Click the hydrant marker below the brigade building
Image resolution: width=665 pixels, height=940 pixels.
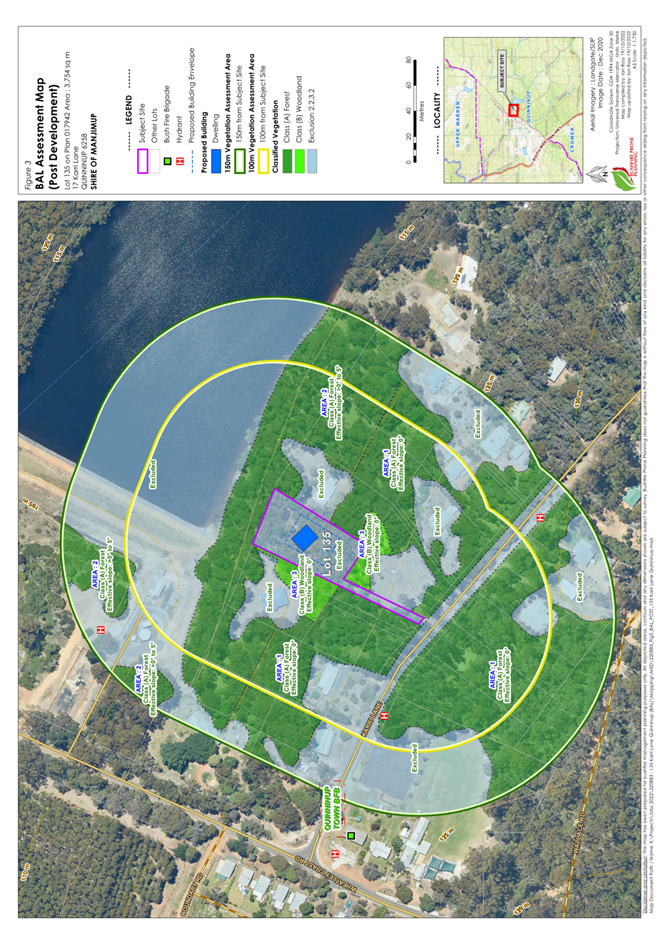[x=335, y=853]
